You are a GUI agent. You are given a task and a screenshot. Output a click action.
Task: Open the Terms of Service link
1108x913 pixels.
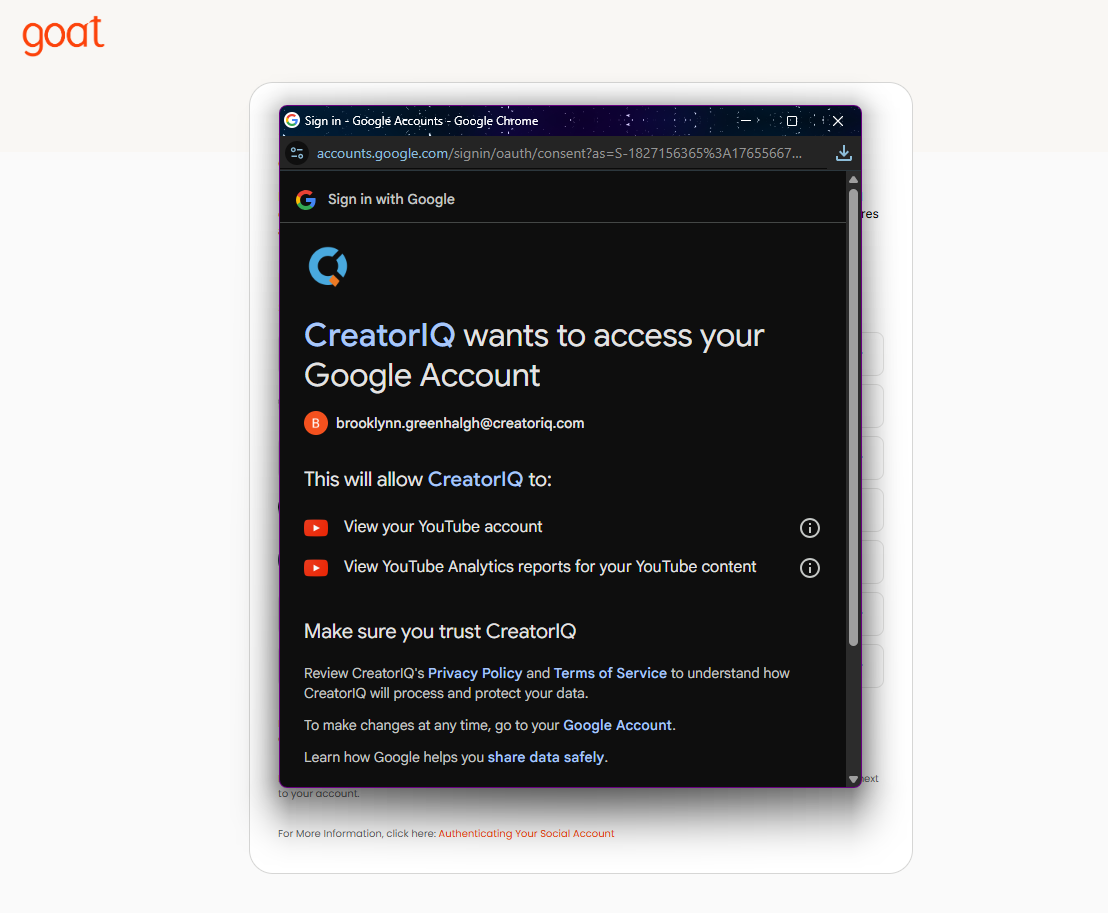coord(610,673)
